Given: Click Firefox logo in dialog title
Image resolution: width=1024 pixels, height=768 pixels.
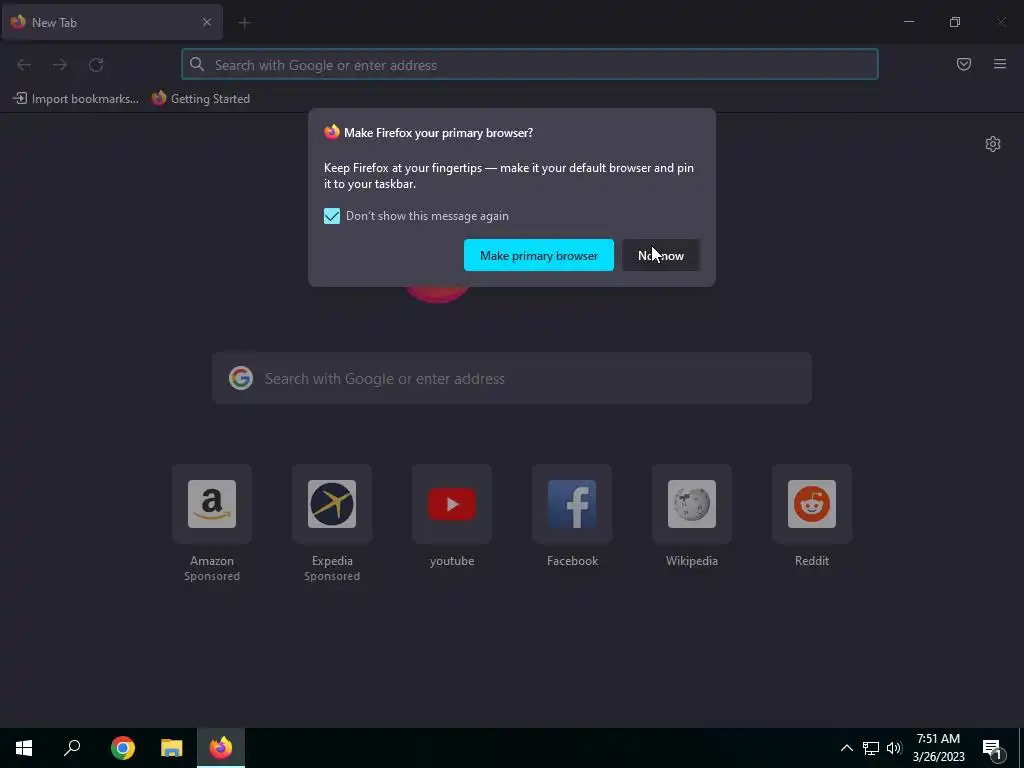Looking at the screenshot, I should coord(332,132).
